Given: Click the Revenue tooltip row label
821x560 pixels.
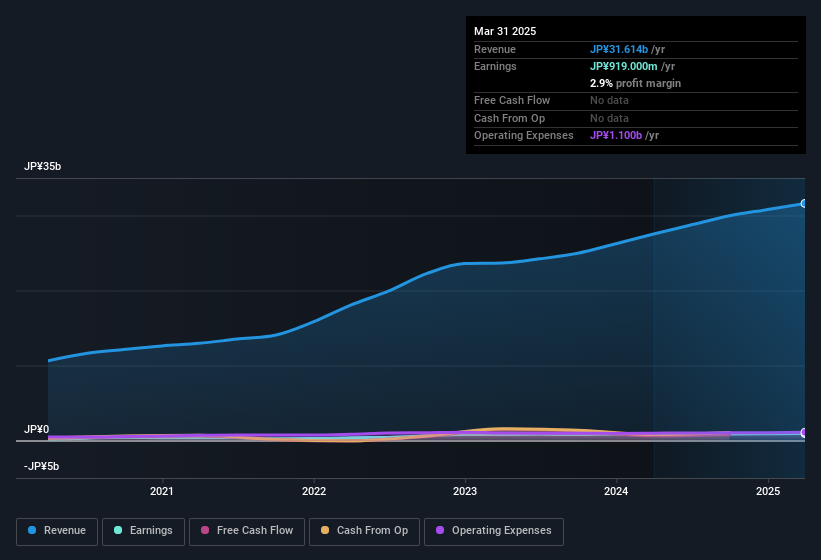Looking at the screenshot, I should (495, 49).
